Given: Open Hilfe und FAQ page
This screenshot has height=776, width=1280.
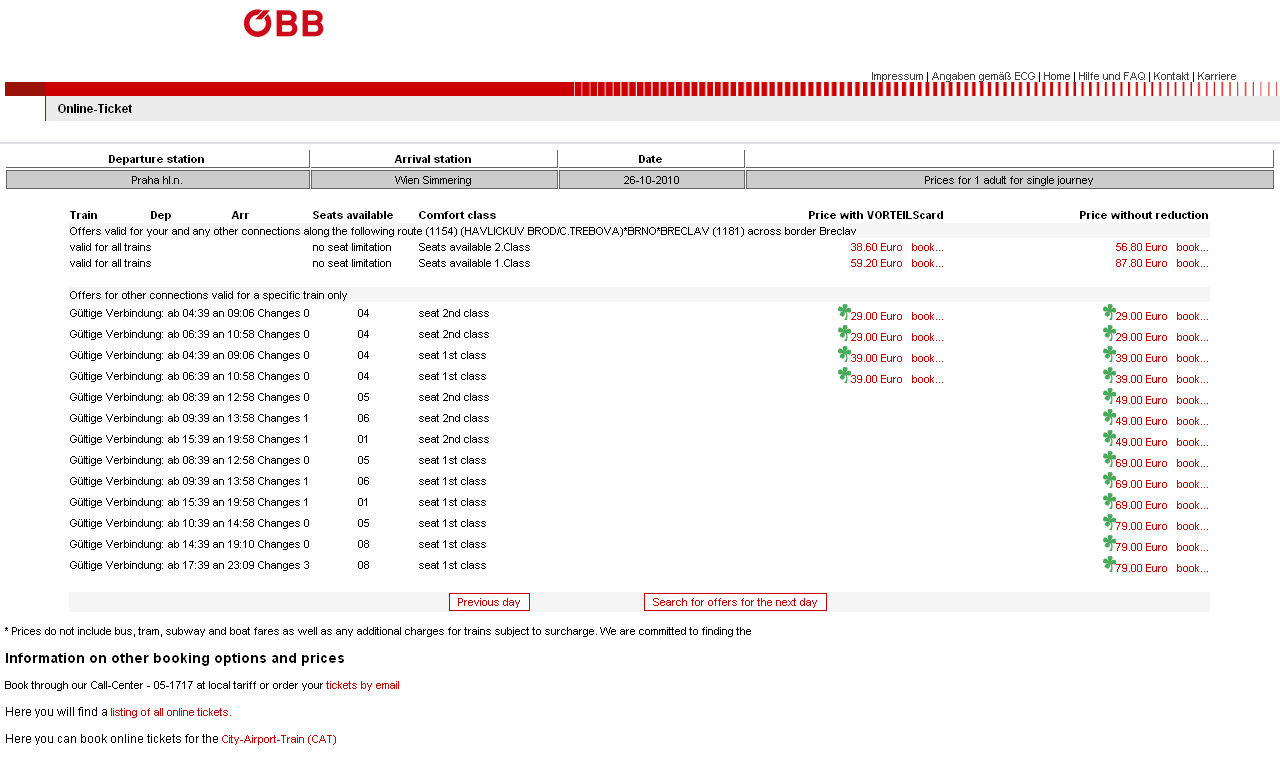Looking at the screenshot, I should [x=1111, y=76].
